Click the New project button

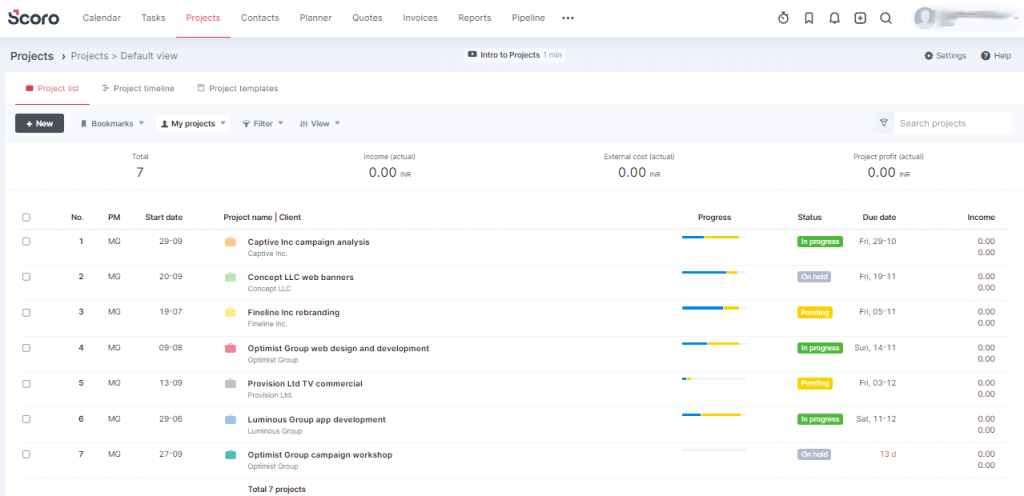[40, 123]
